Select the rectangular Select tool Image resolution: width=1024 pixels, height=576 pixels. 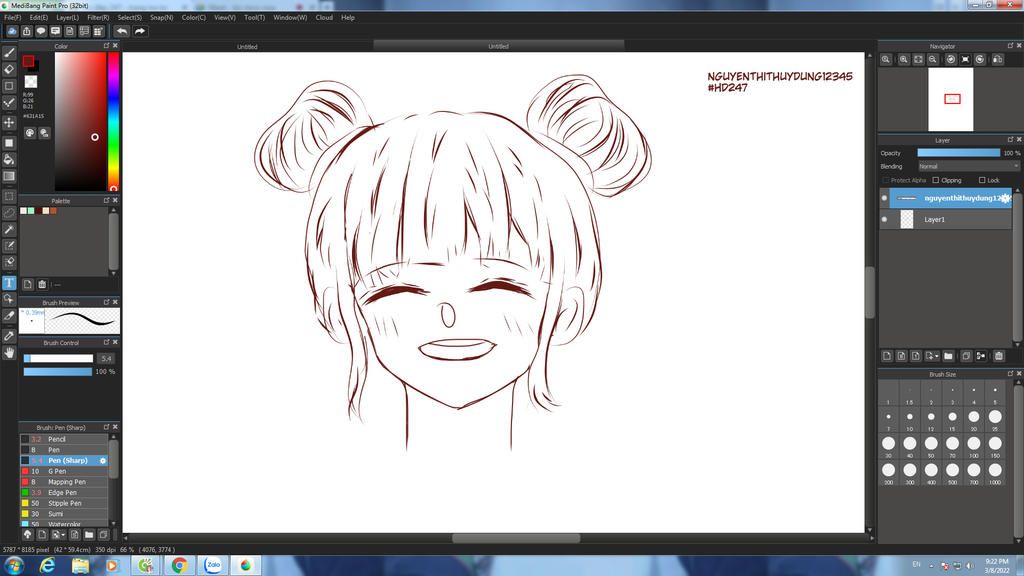tap(9, 196)
